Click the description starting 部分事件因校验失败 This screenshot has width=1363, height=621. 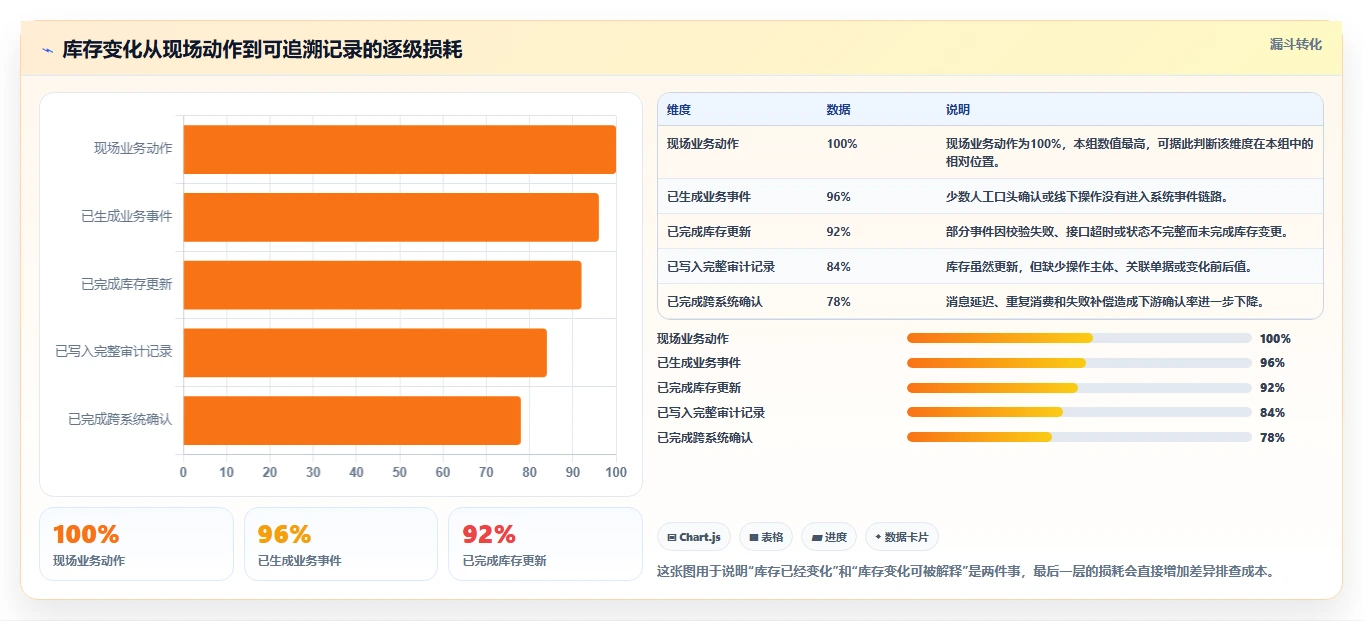(x=1120, y=232)
